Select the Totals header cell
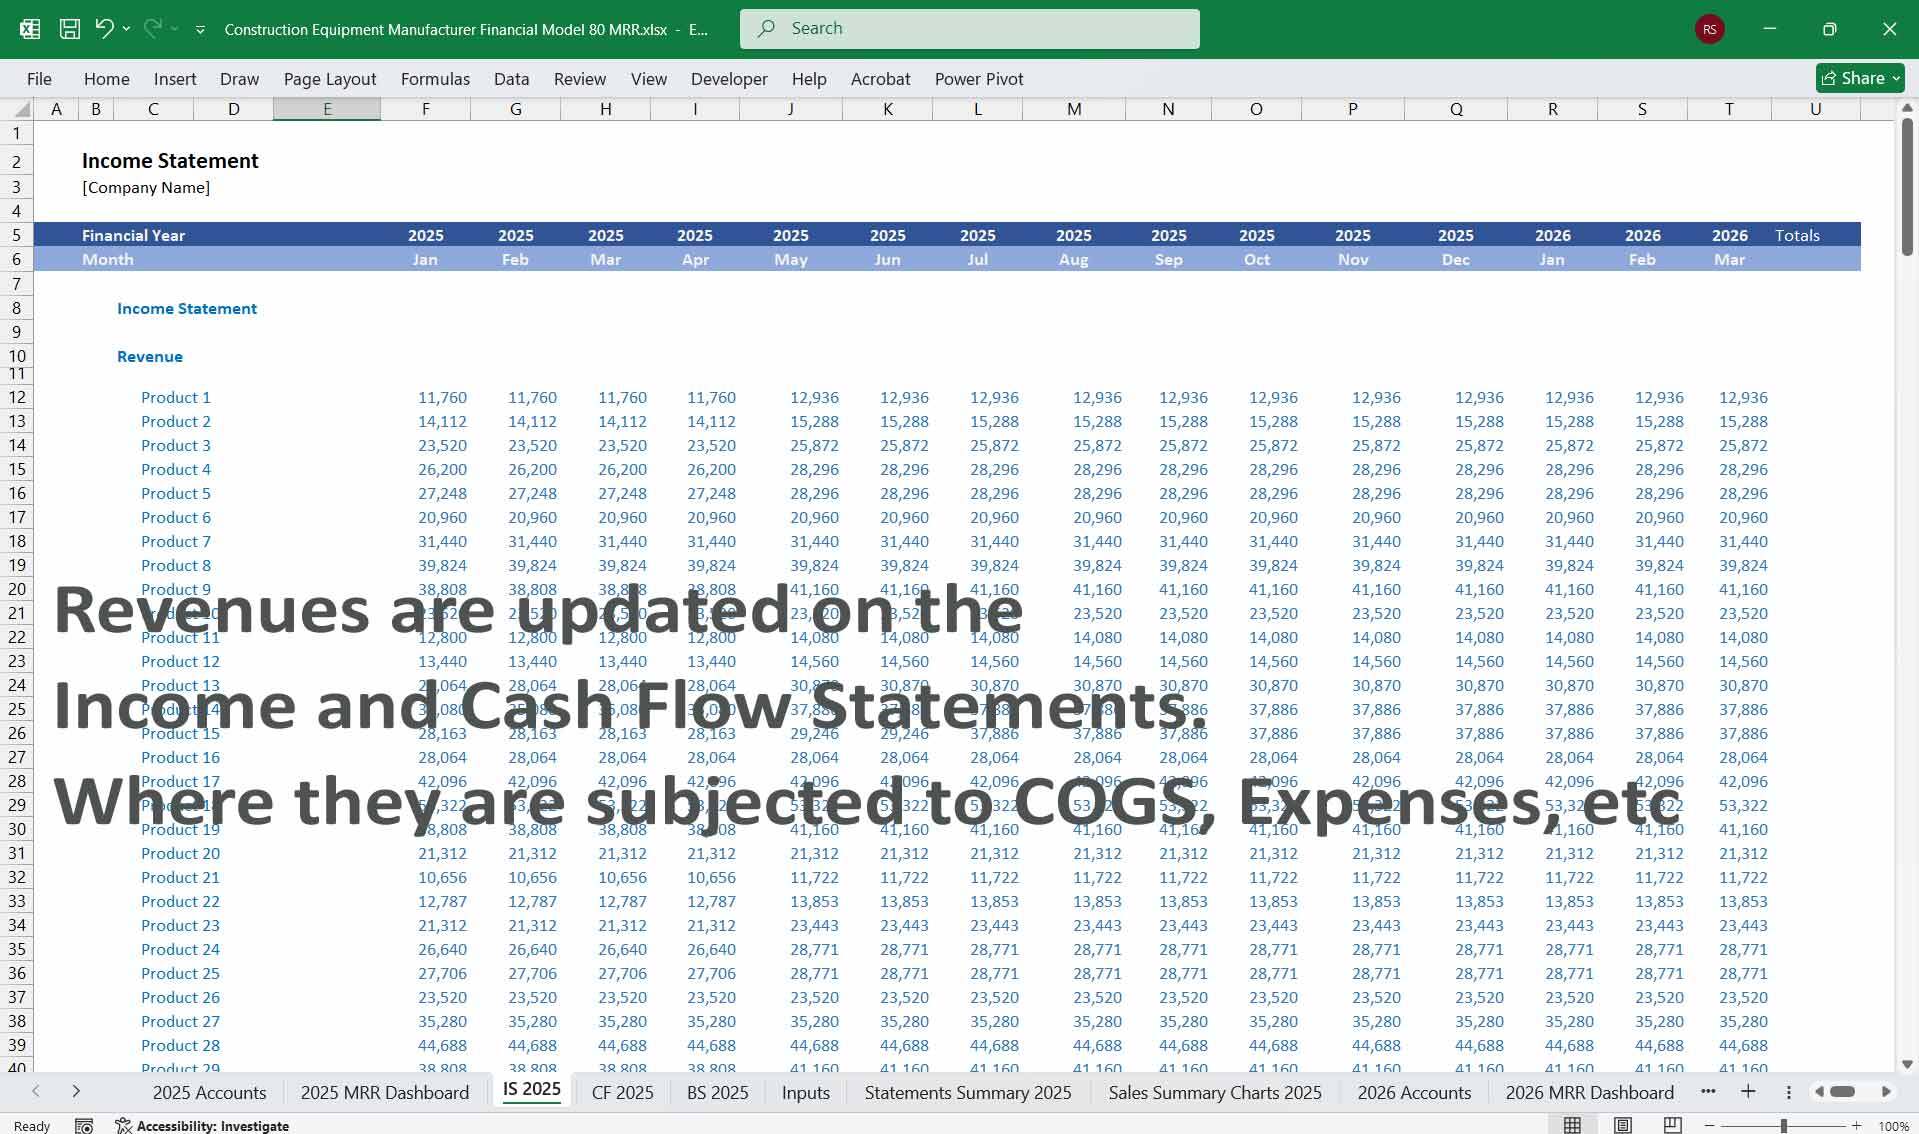 pos(1797,235)
